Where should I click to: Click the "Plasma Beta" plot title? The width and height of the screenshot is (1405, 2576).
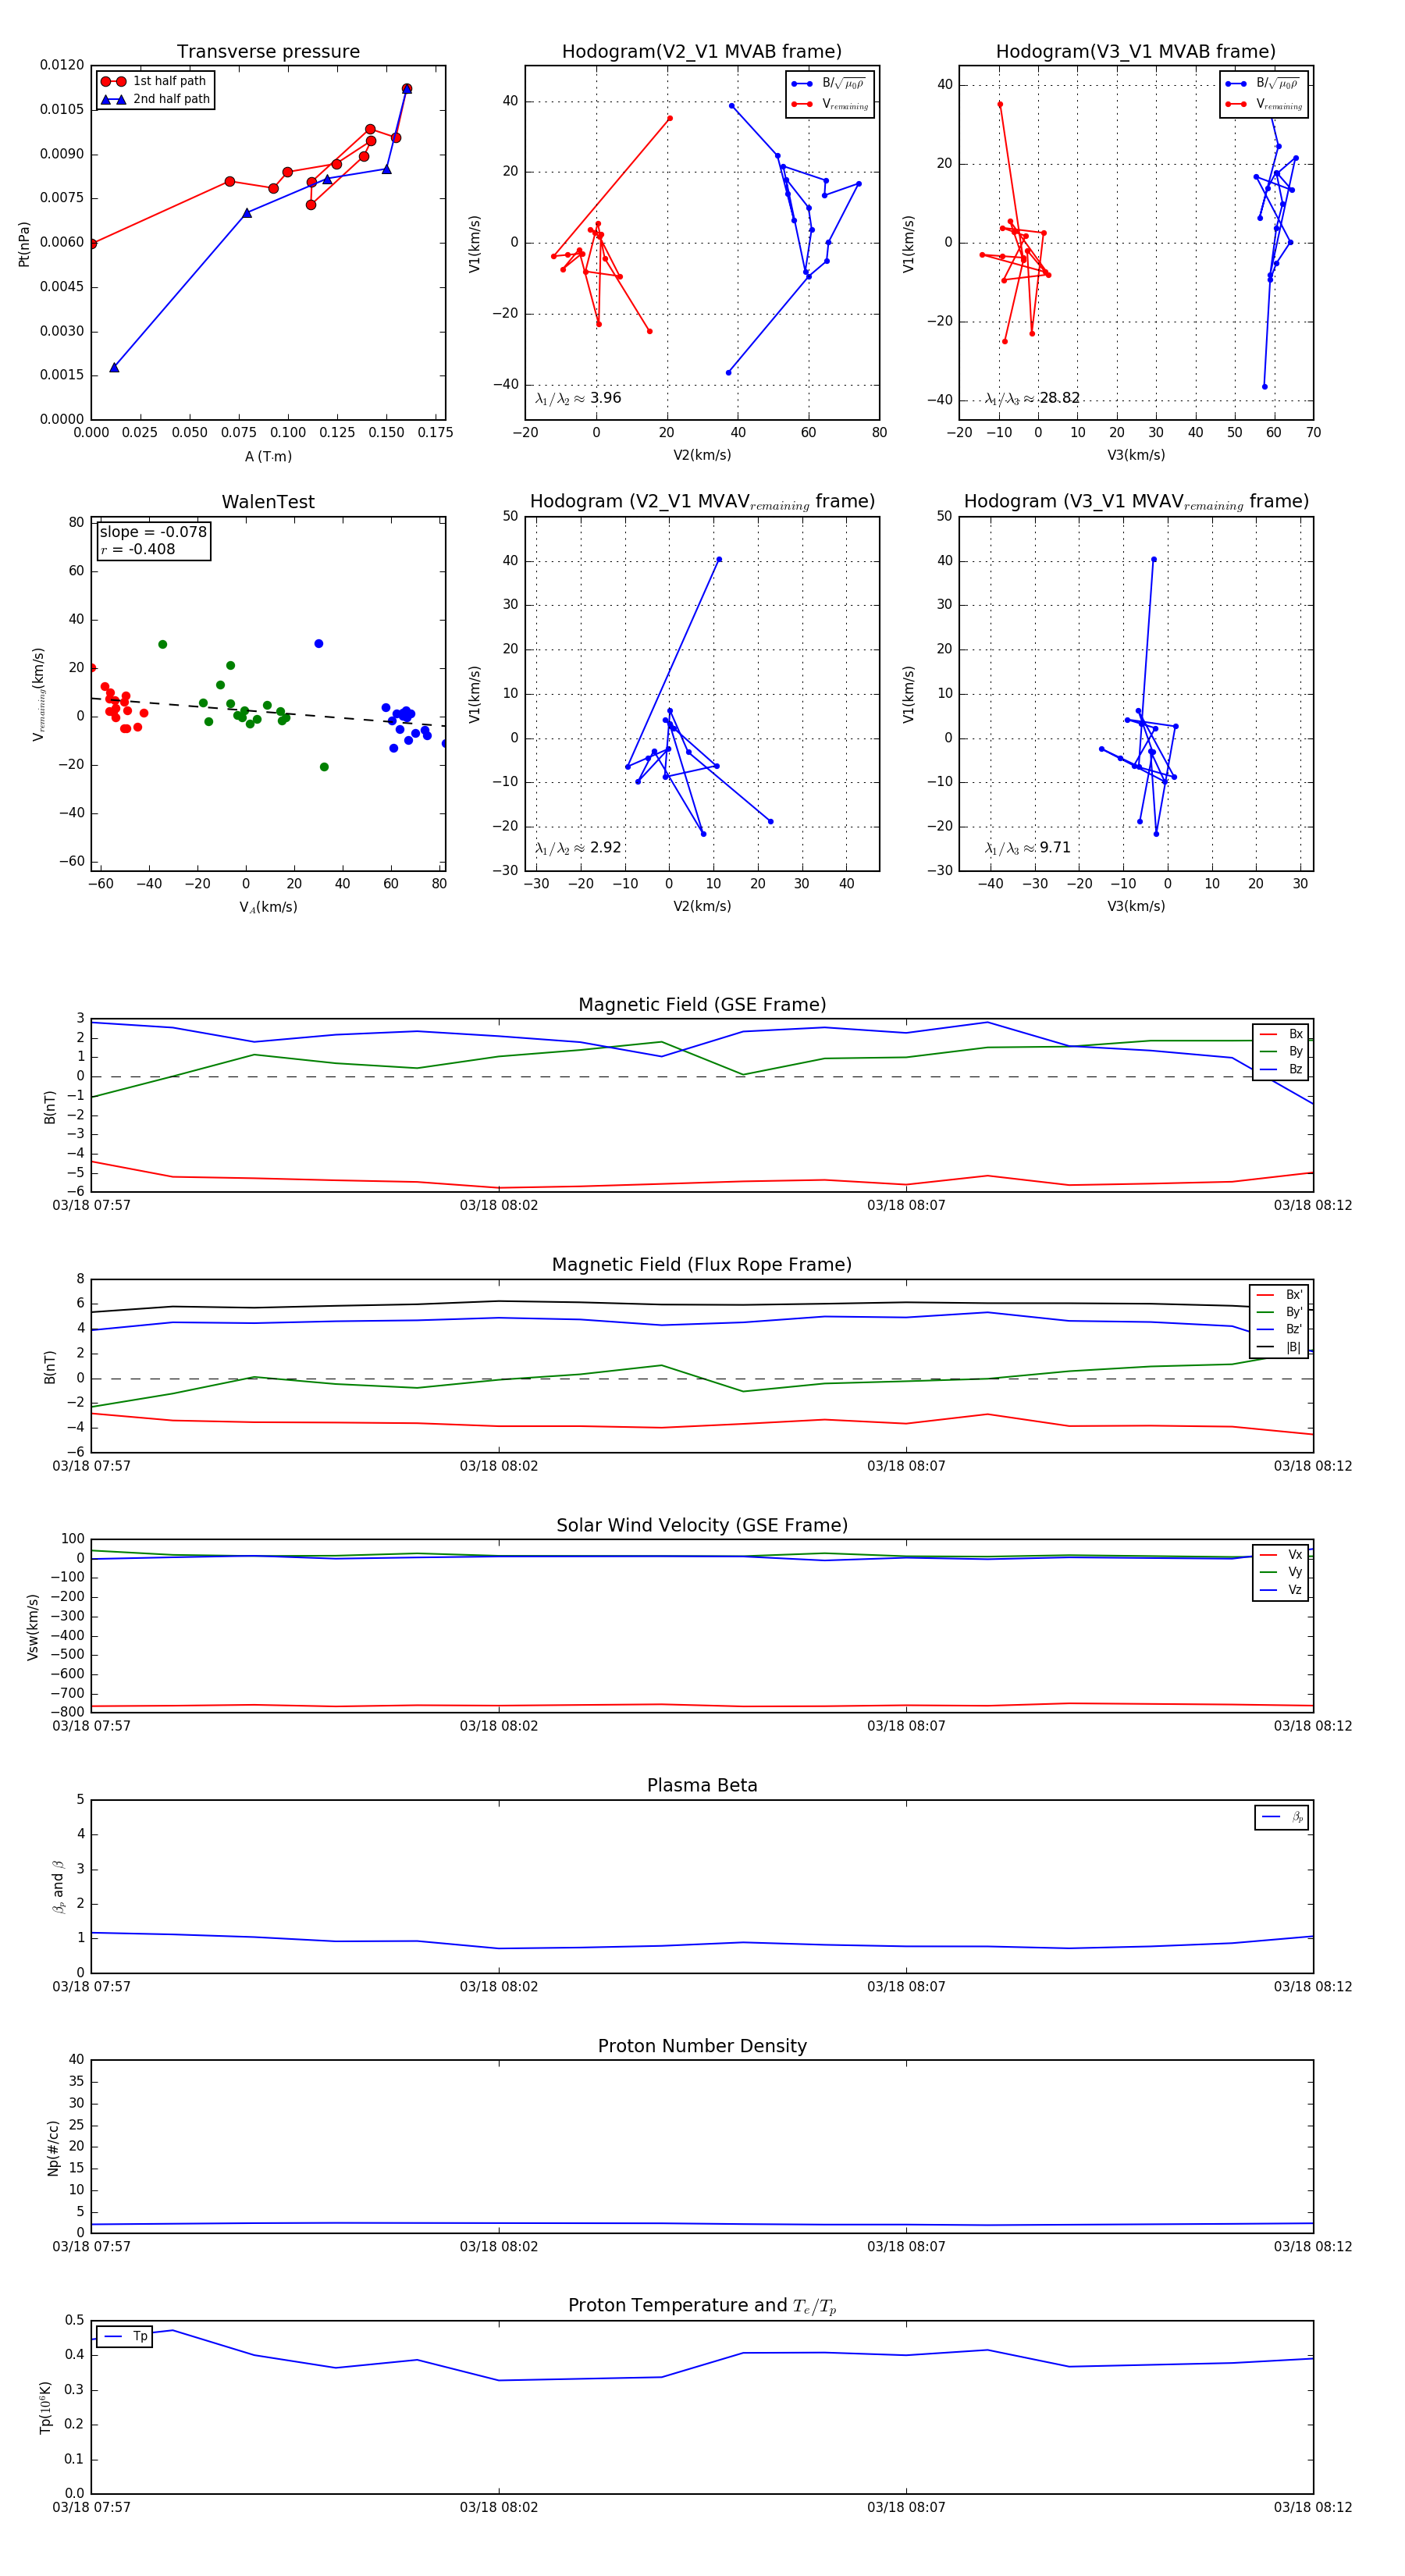point(702,1786)
